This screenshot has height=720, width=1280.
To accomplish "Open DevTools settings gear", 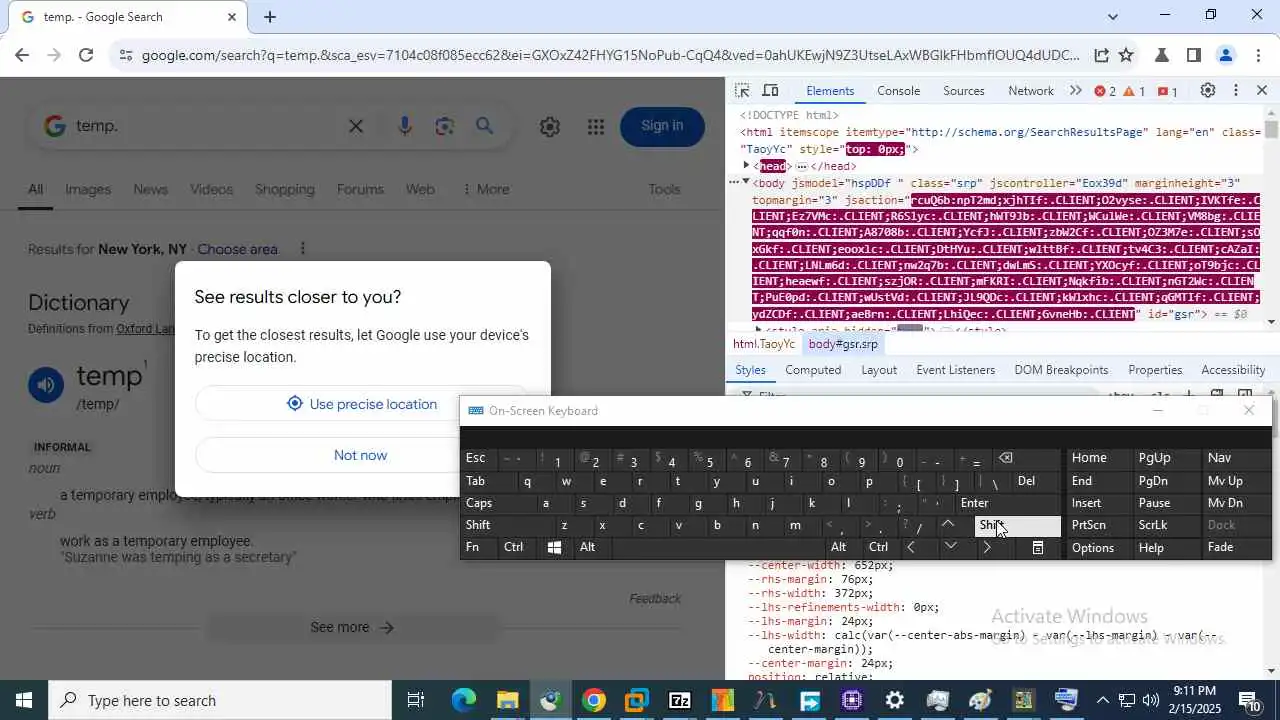I will tap(1208, 91).
